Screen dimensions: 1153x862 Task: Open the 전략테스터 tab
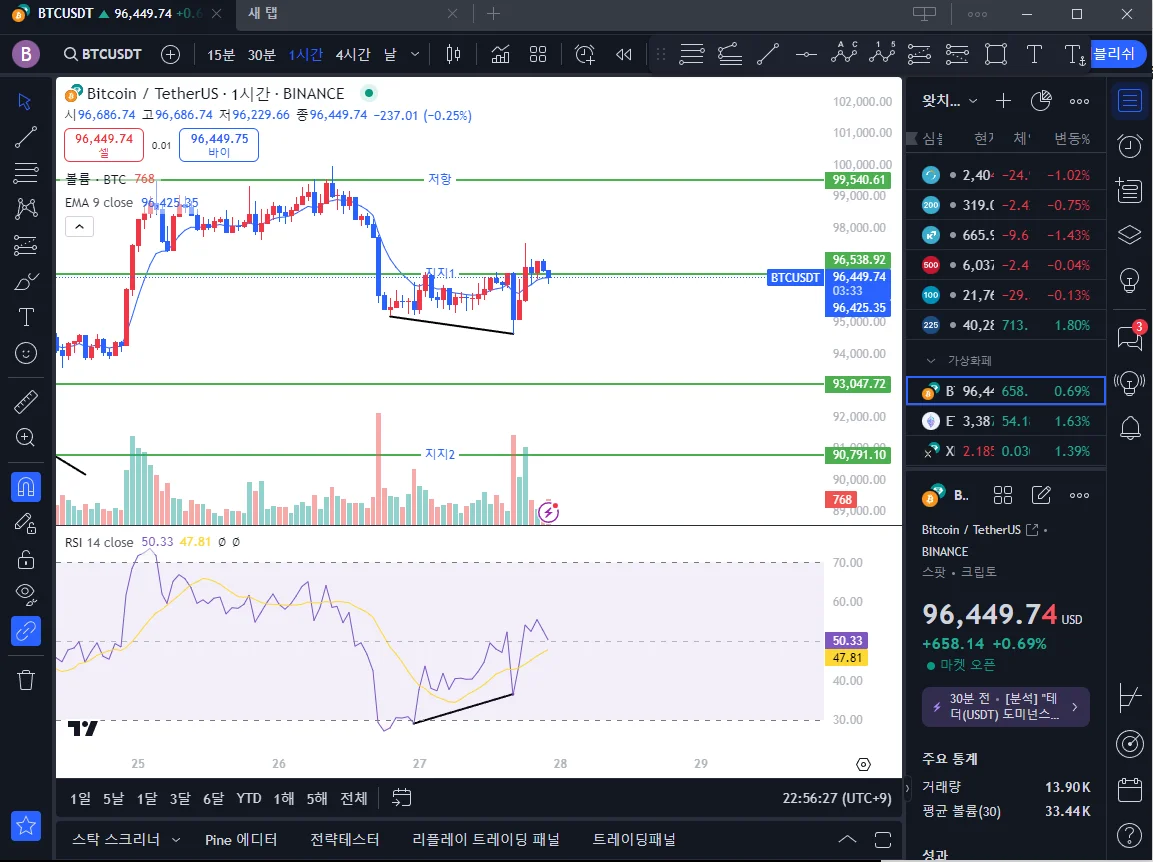point(344,839)
